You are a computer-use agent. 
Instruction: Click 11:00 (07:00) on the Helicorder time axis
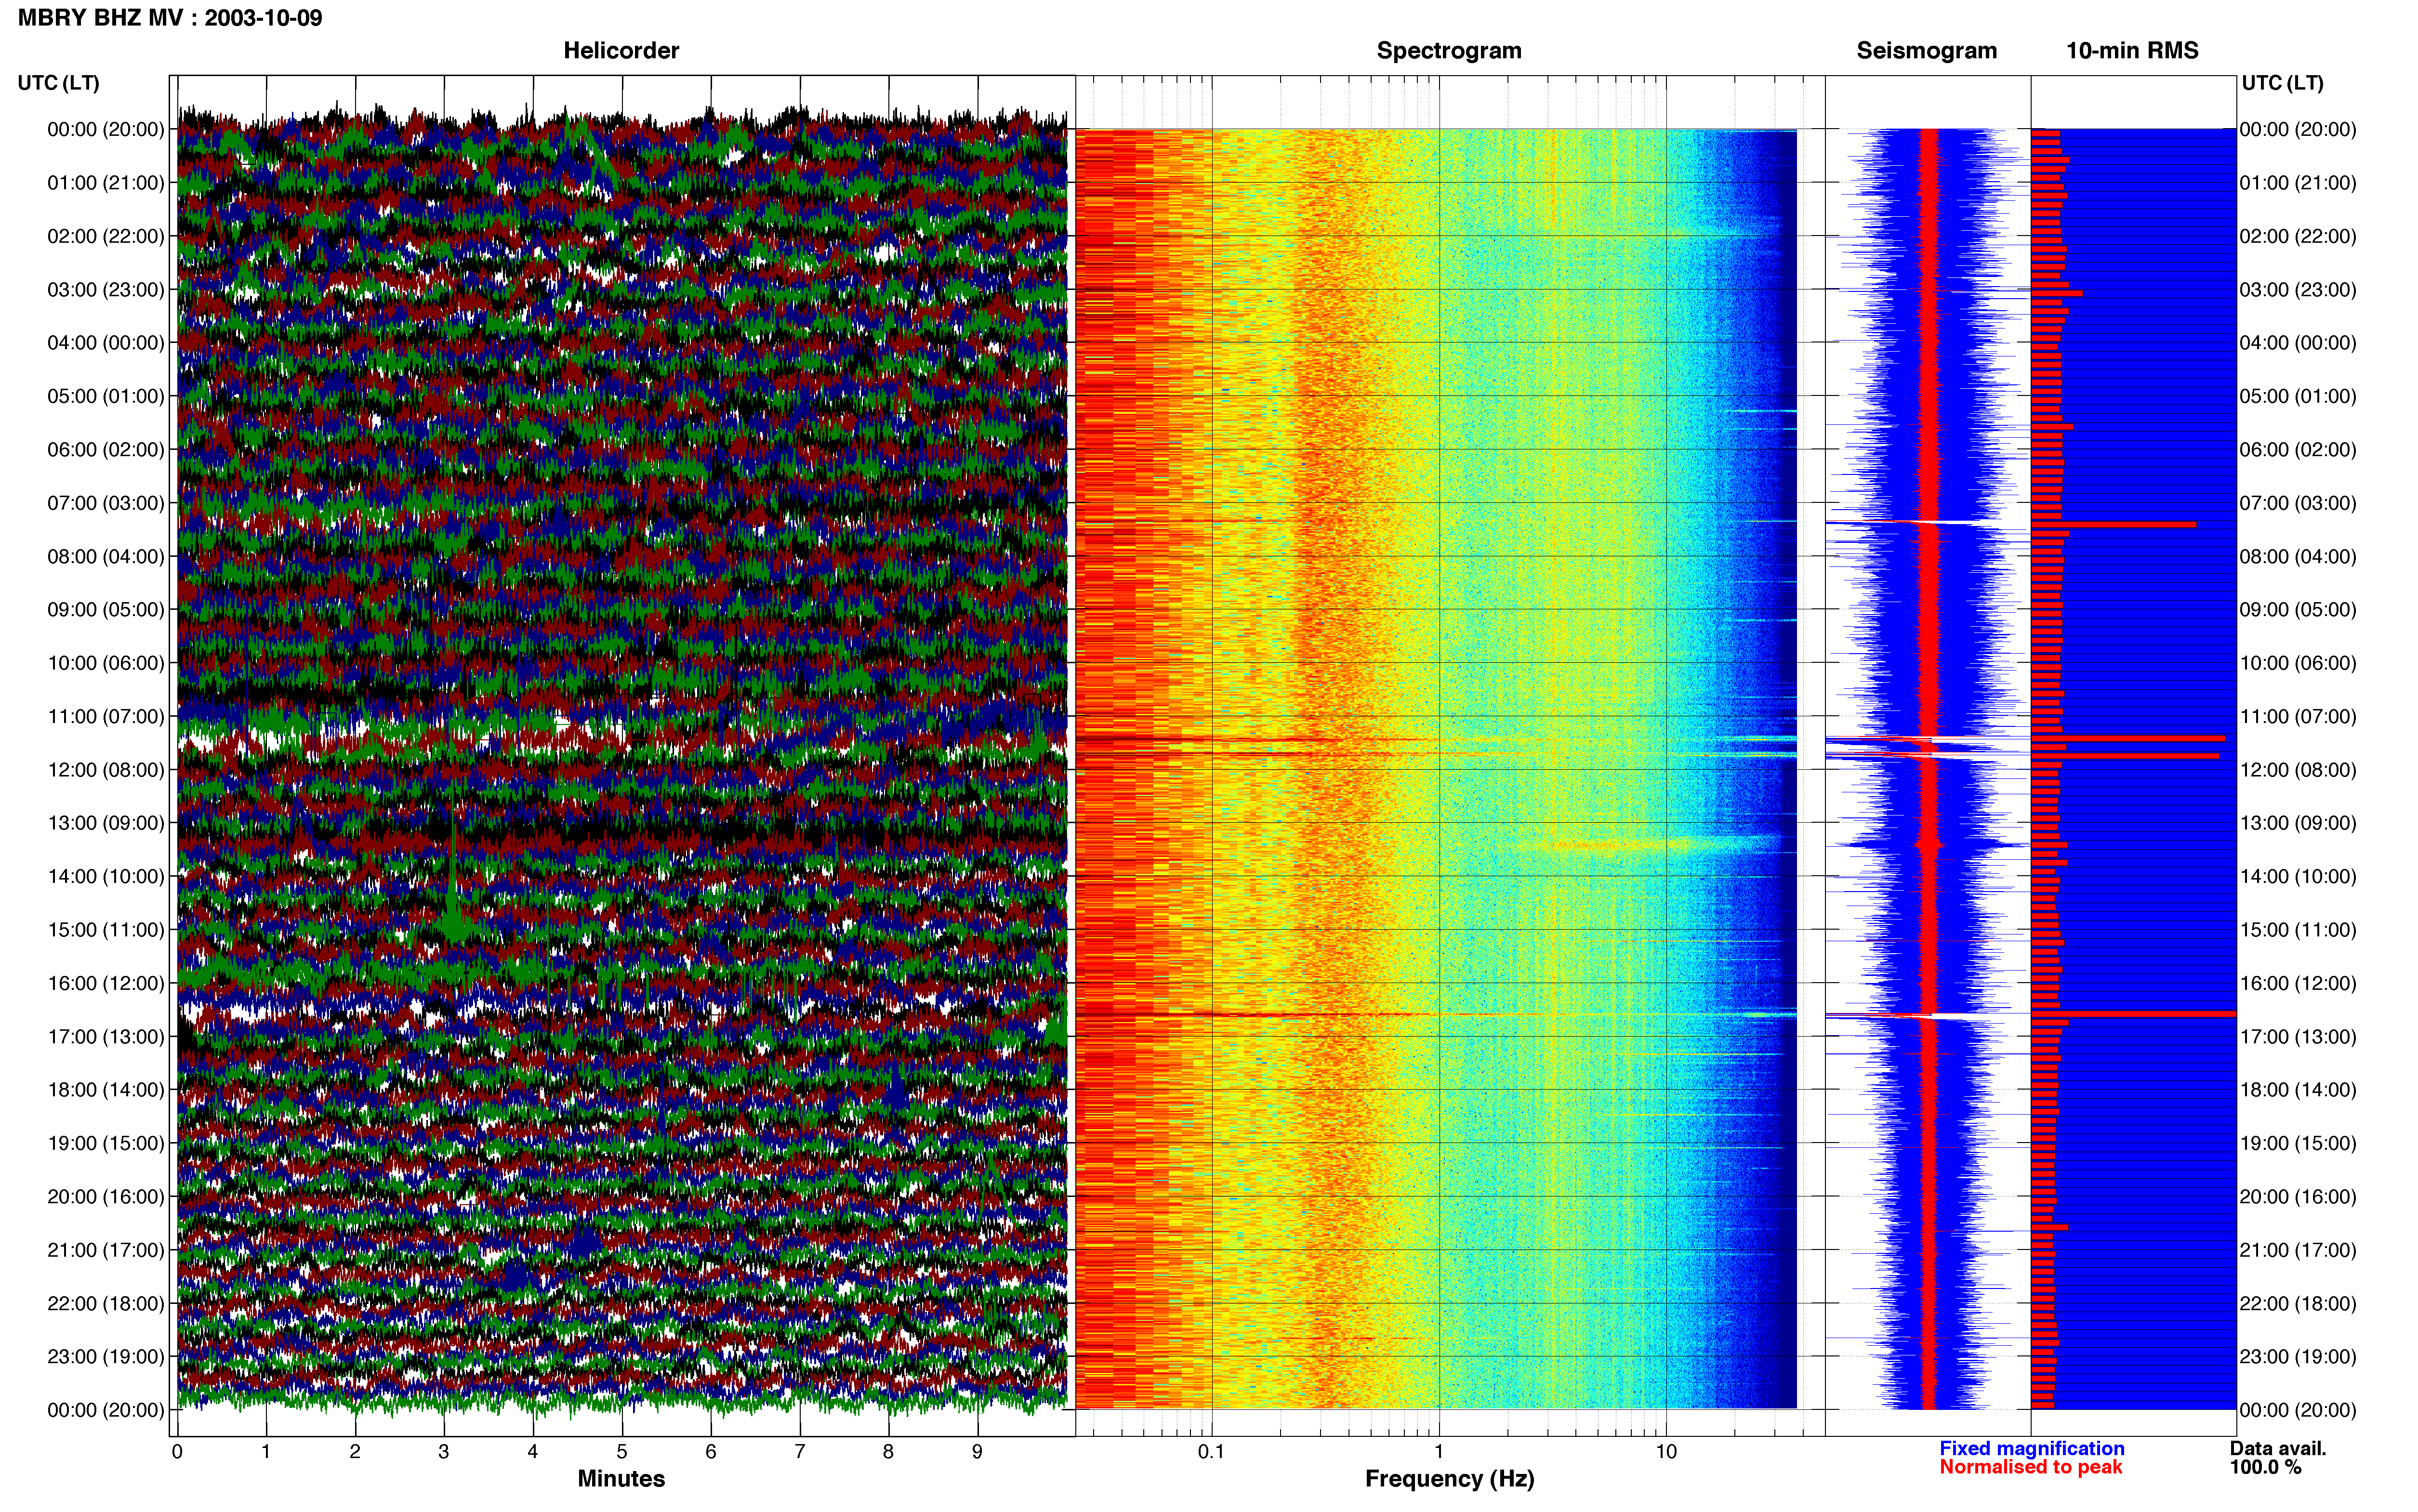pos(106,716)
